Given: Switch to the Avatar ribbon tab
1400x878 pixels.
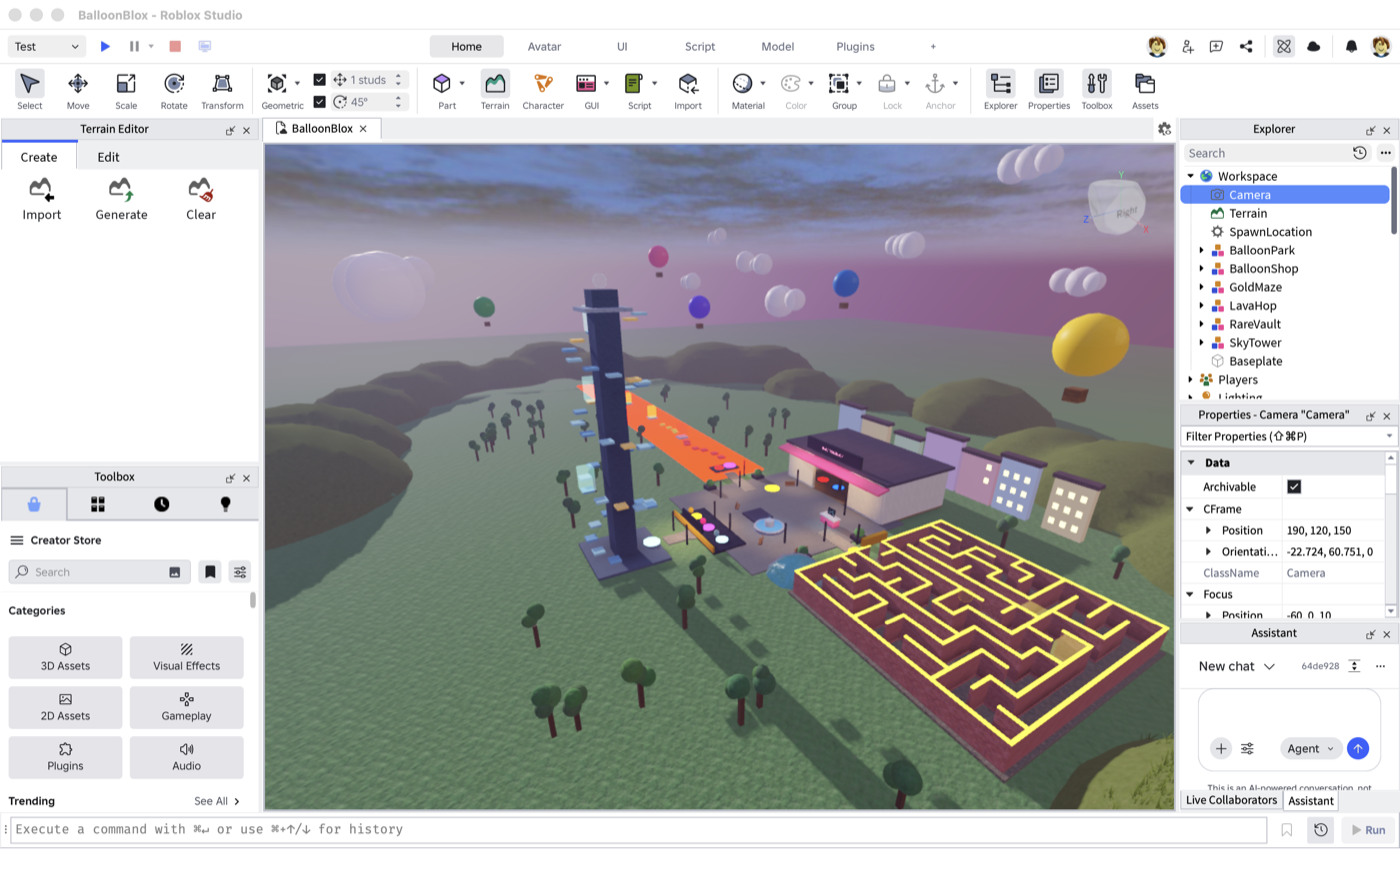Looking at the screenshot, I should pyautogui.click(x=544, y=46).
